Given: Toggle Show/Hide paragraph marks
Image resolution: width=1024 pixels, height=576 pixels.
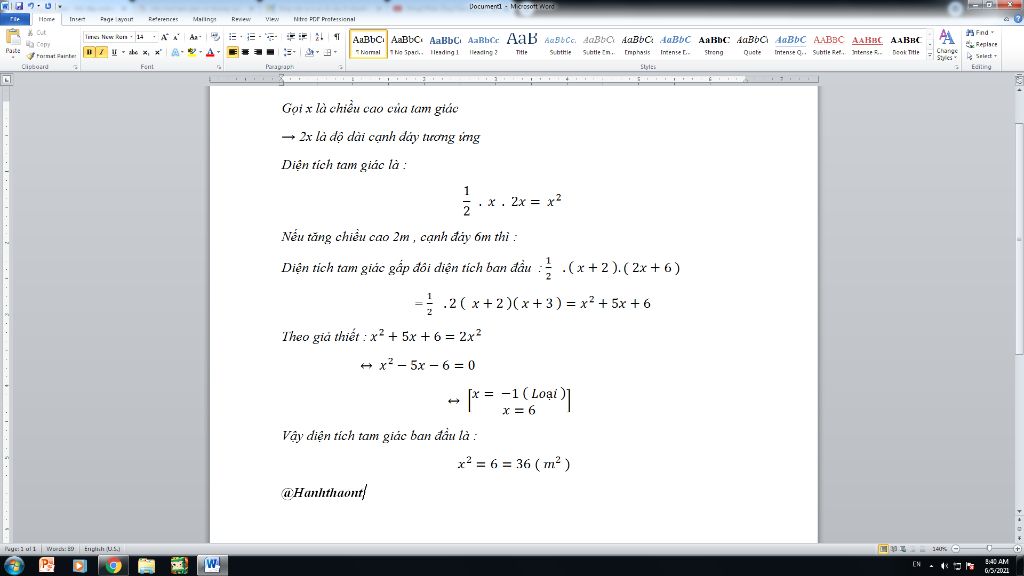Looking at the screenshot, I should [x=337, y=37].
